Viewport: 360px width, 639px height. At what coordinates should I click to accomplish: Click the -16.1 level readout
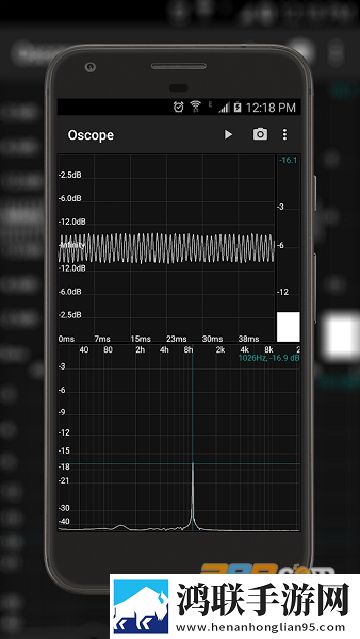(x=288, y=160)
